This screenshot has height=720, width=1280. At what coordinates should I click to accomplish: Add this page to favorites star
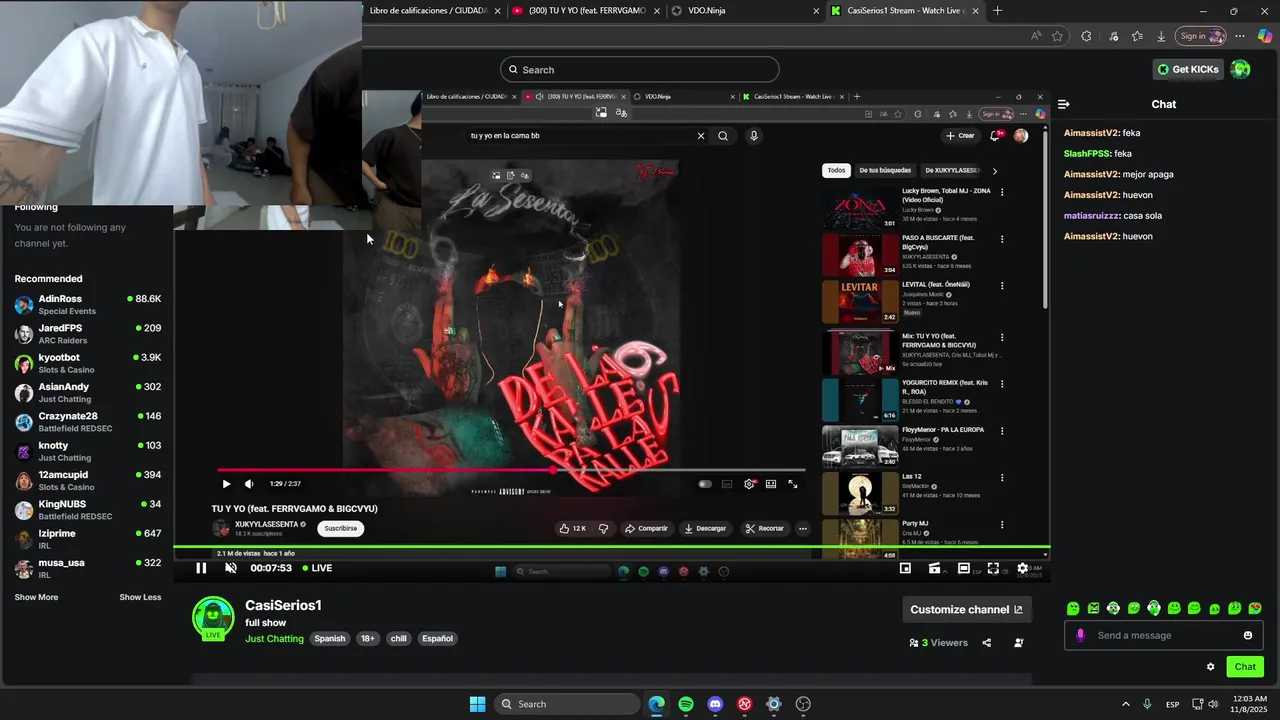[x=1057, y=36]
